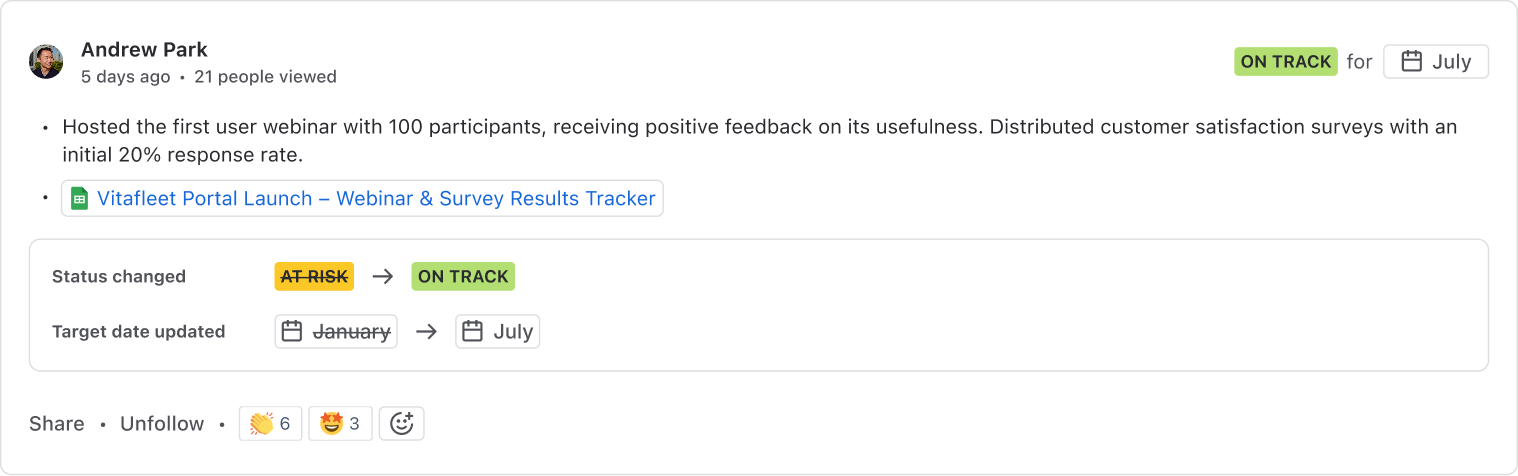The width and height of the screenshot is (1518, 476).
Task: Click the calendar icon in updated July chip
Action: pyautogui.click(x=473, y=332)
